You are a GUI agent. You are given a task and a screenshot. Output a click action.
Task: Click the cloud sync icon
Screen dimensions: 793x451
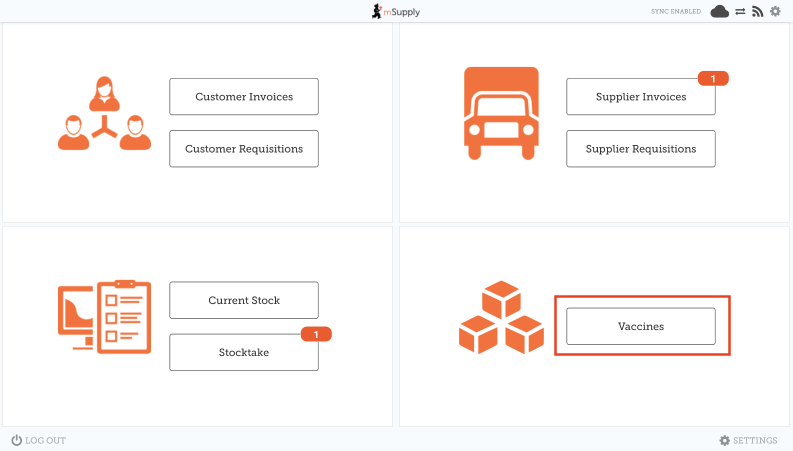pos(720,11)
